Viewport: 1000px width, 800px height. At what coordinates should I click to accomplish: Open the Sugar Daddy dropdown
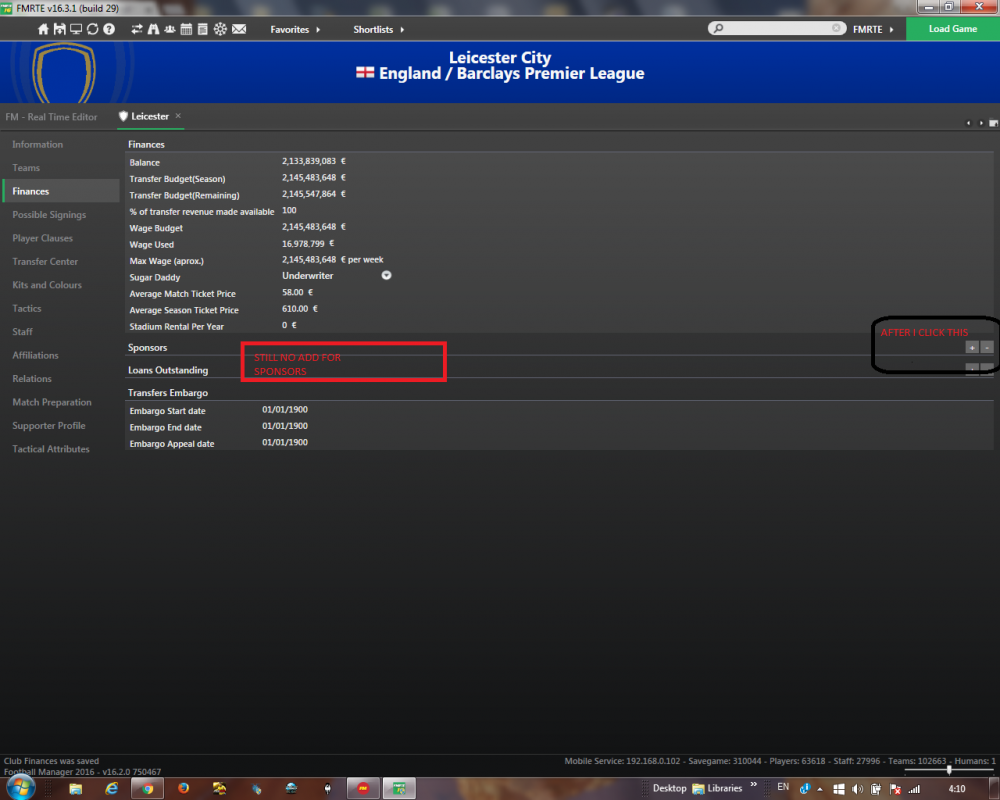(386, 276)
